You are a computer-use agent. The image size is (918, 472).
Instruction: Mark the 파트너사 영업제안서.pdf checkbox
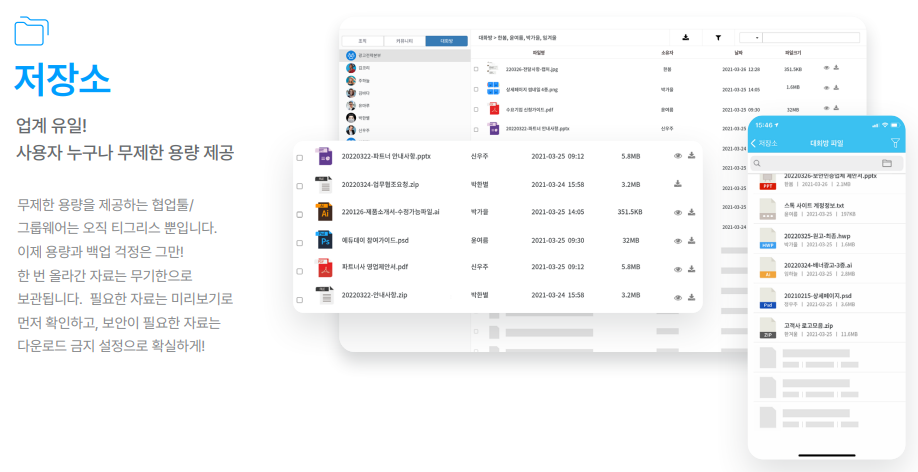[300, 271]
